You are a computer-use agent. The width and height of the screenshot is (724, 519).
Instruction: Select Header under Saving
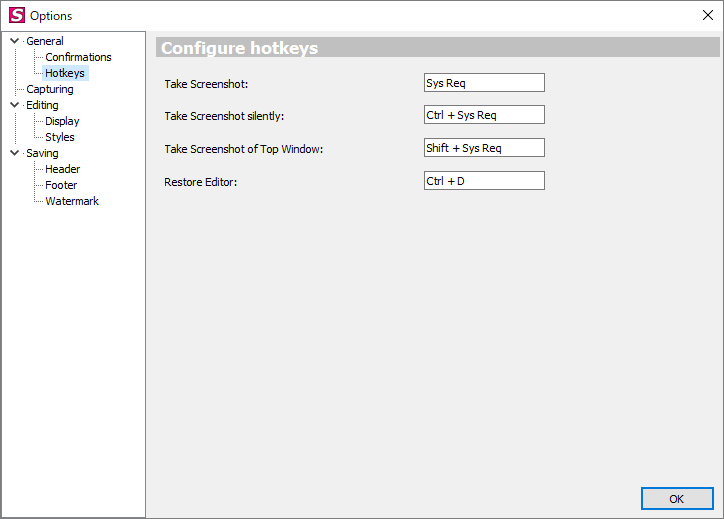(62, 169)
